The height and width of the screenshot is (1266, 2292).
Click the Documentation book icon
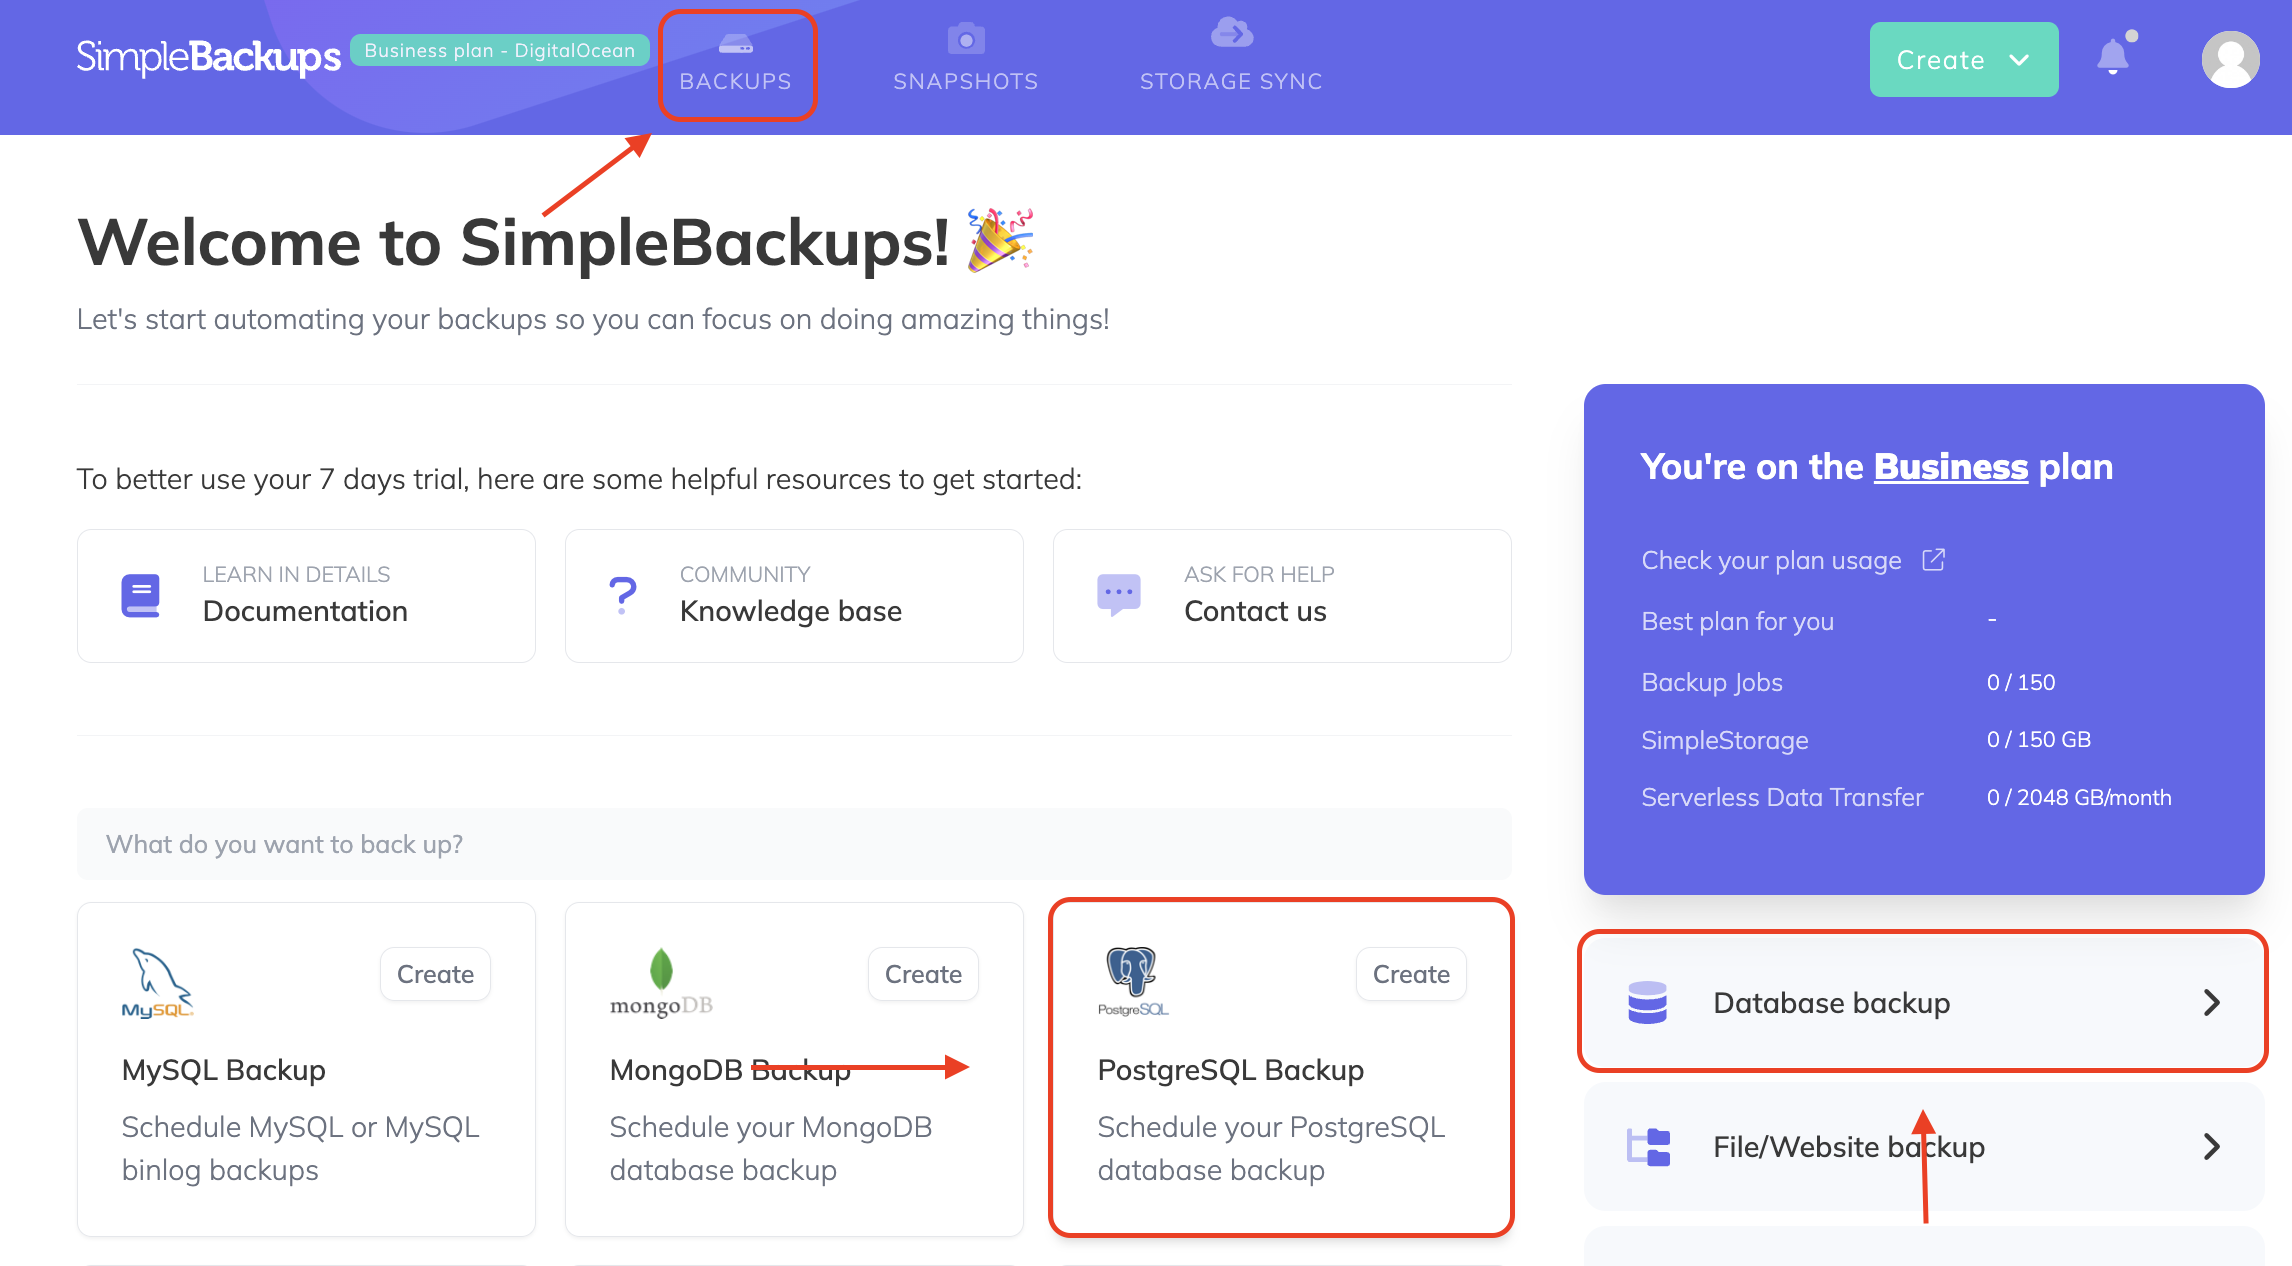140,596
